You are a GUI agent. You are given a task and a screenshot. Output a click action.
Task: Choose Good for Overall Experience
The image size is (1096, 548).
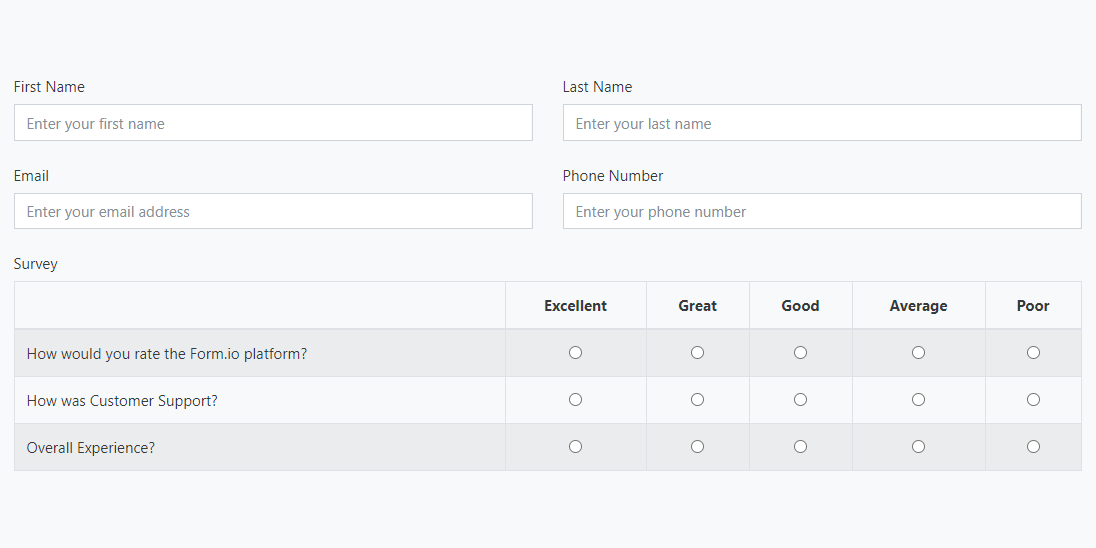click(x=800, y=447)
